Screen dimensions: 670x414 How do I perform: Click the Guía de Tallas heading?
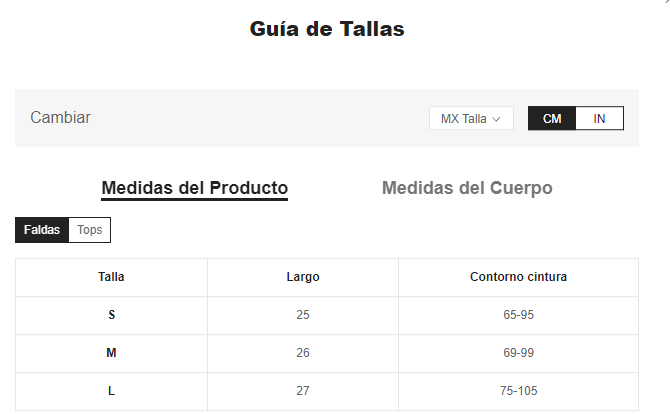pos(327,29)
